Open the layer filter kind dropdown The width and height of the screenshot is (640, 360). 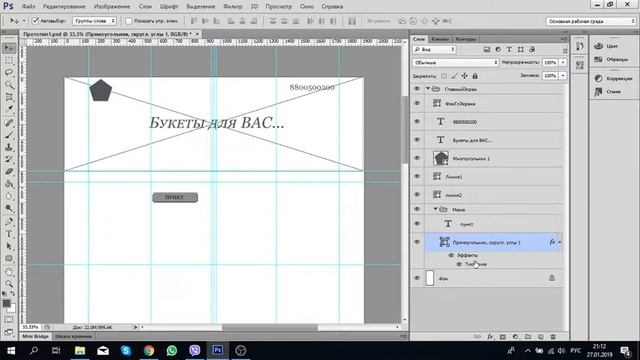click(x=434, y=49)
